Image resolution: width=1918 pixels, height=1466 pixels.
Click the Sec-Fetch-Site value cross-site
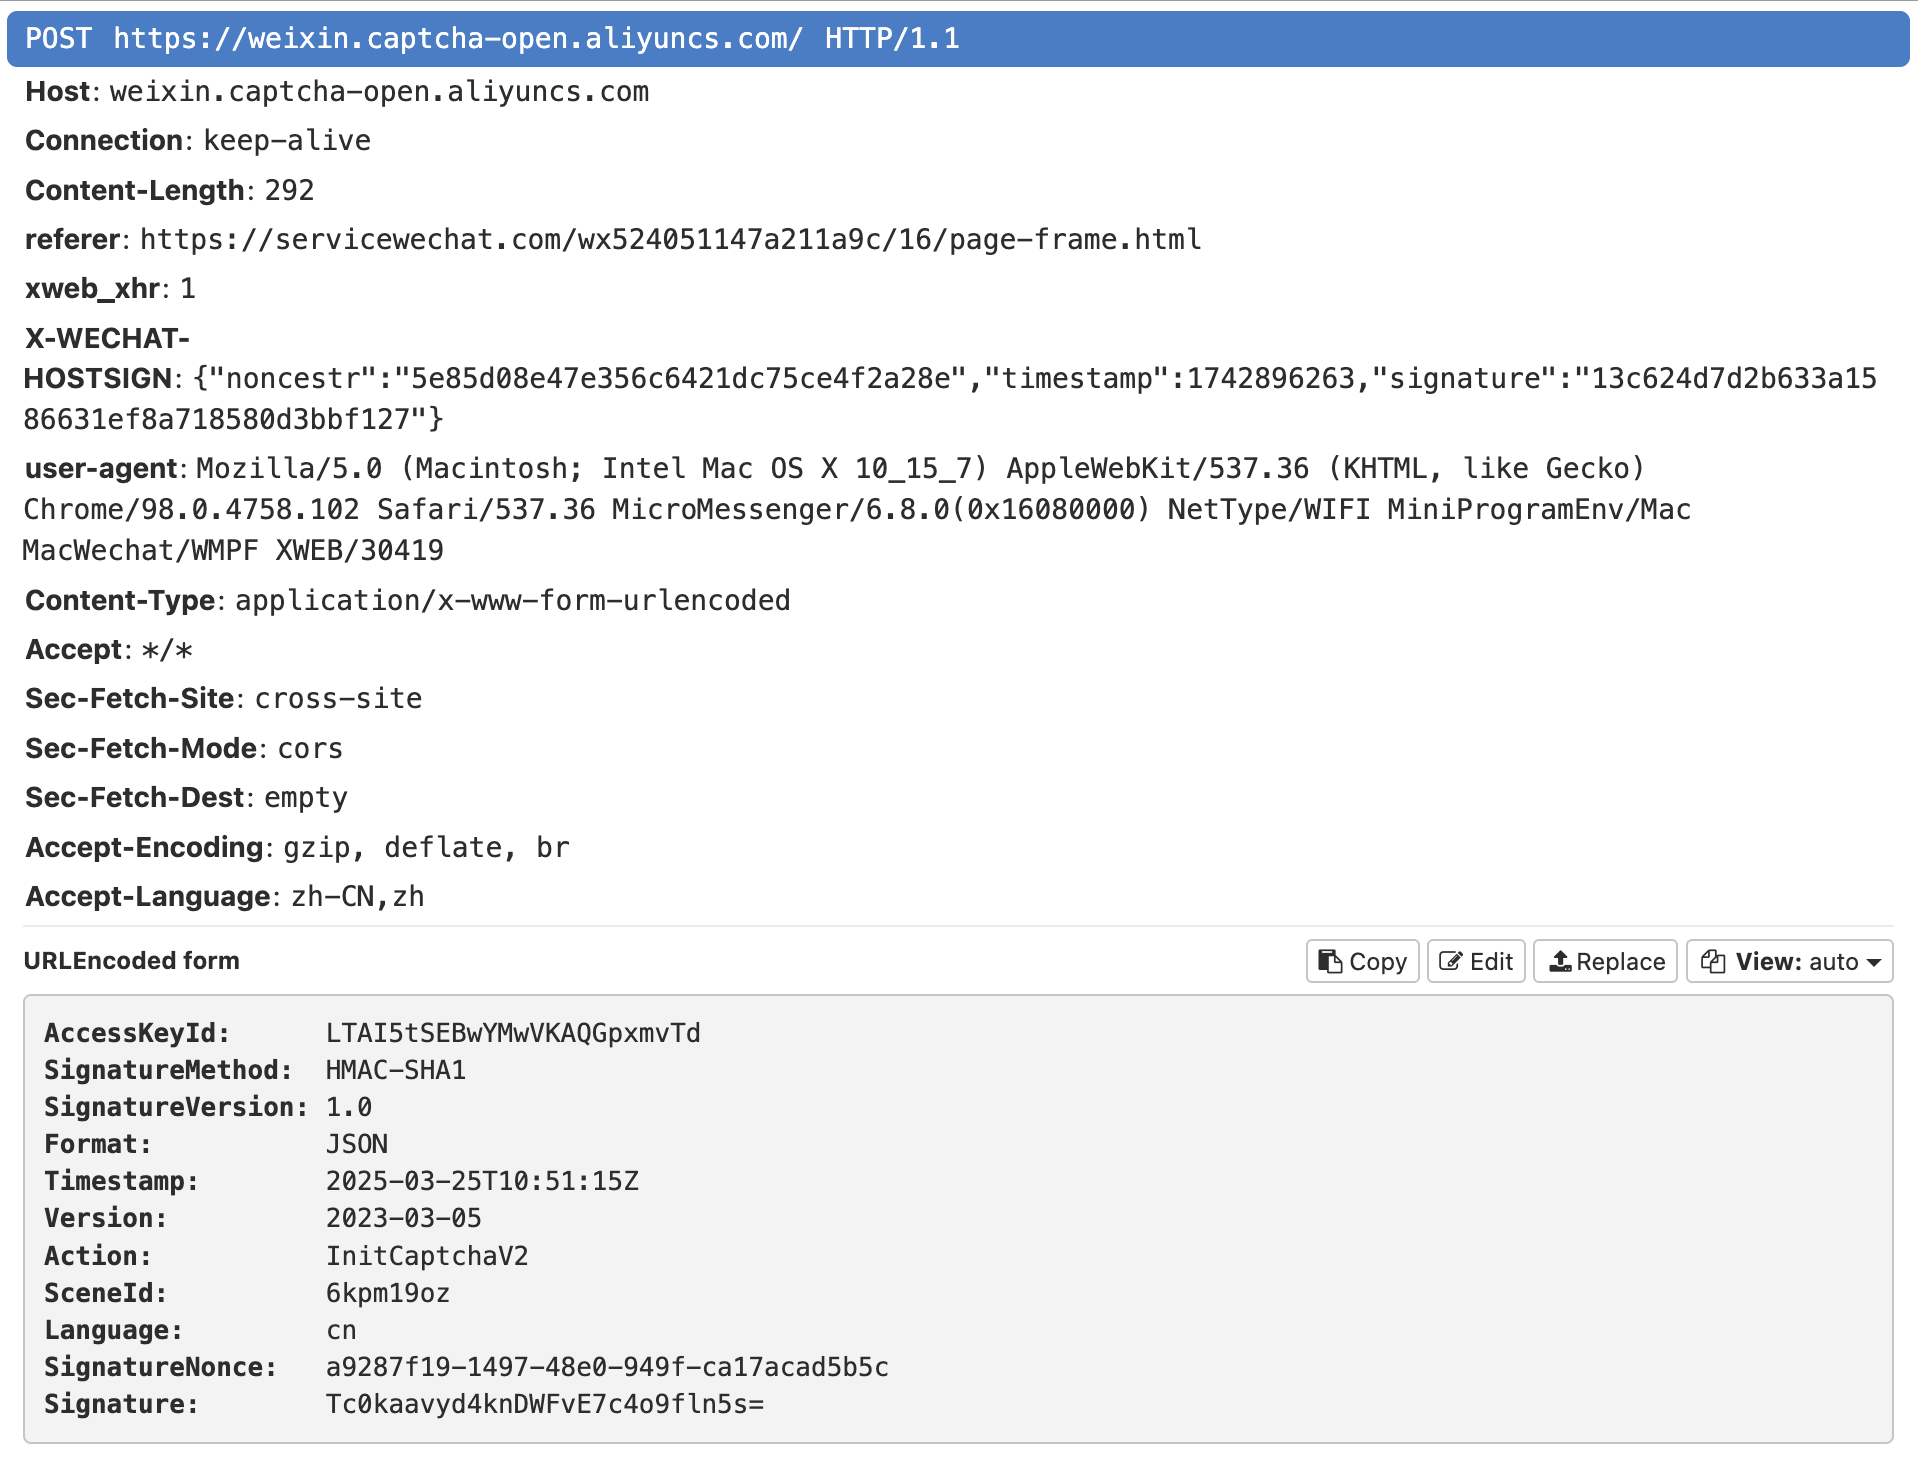(338, 698)
